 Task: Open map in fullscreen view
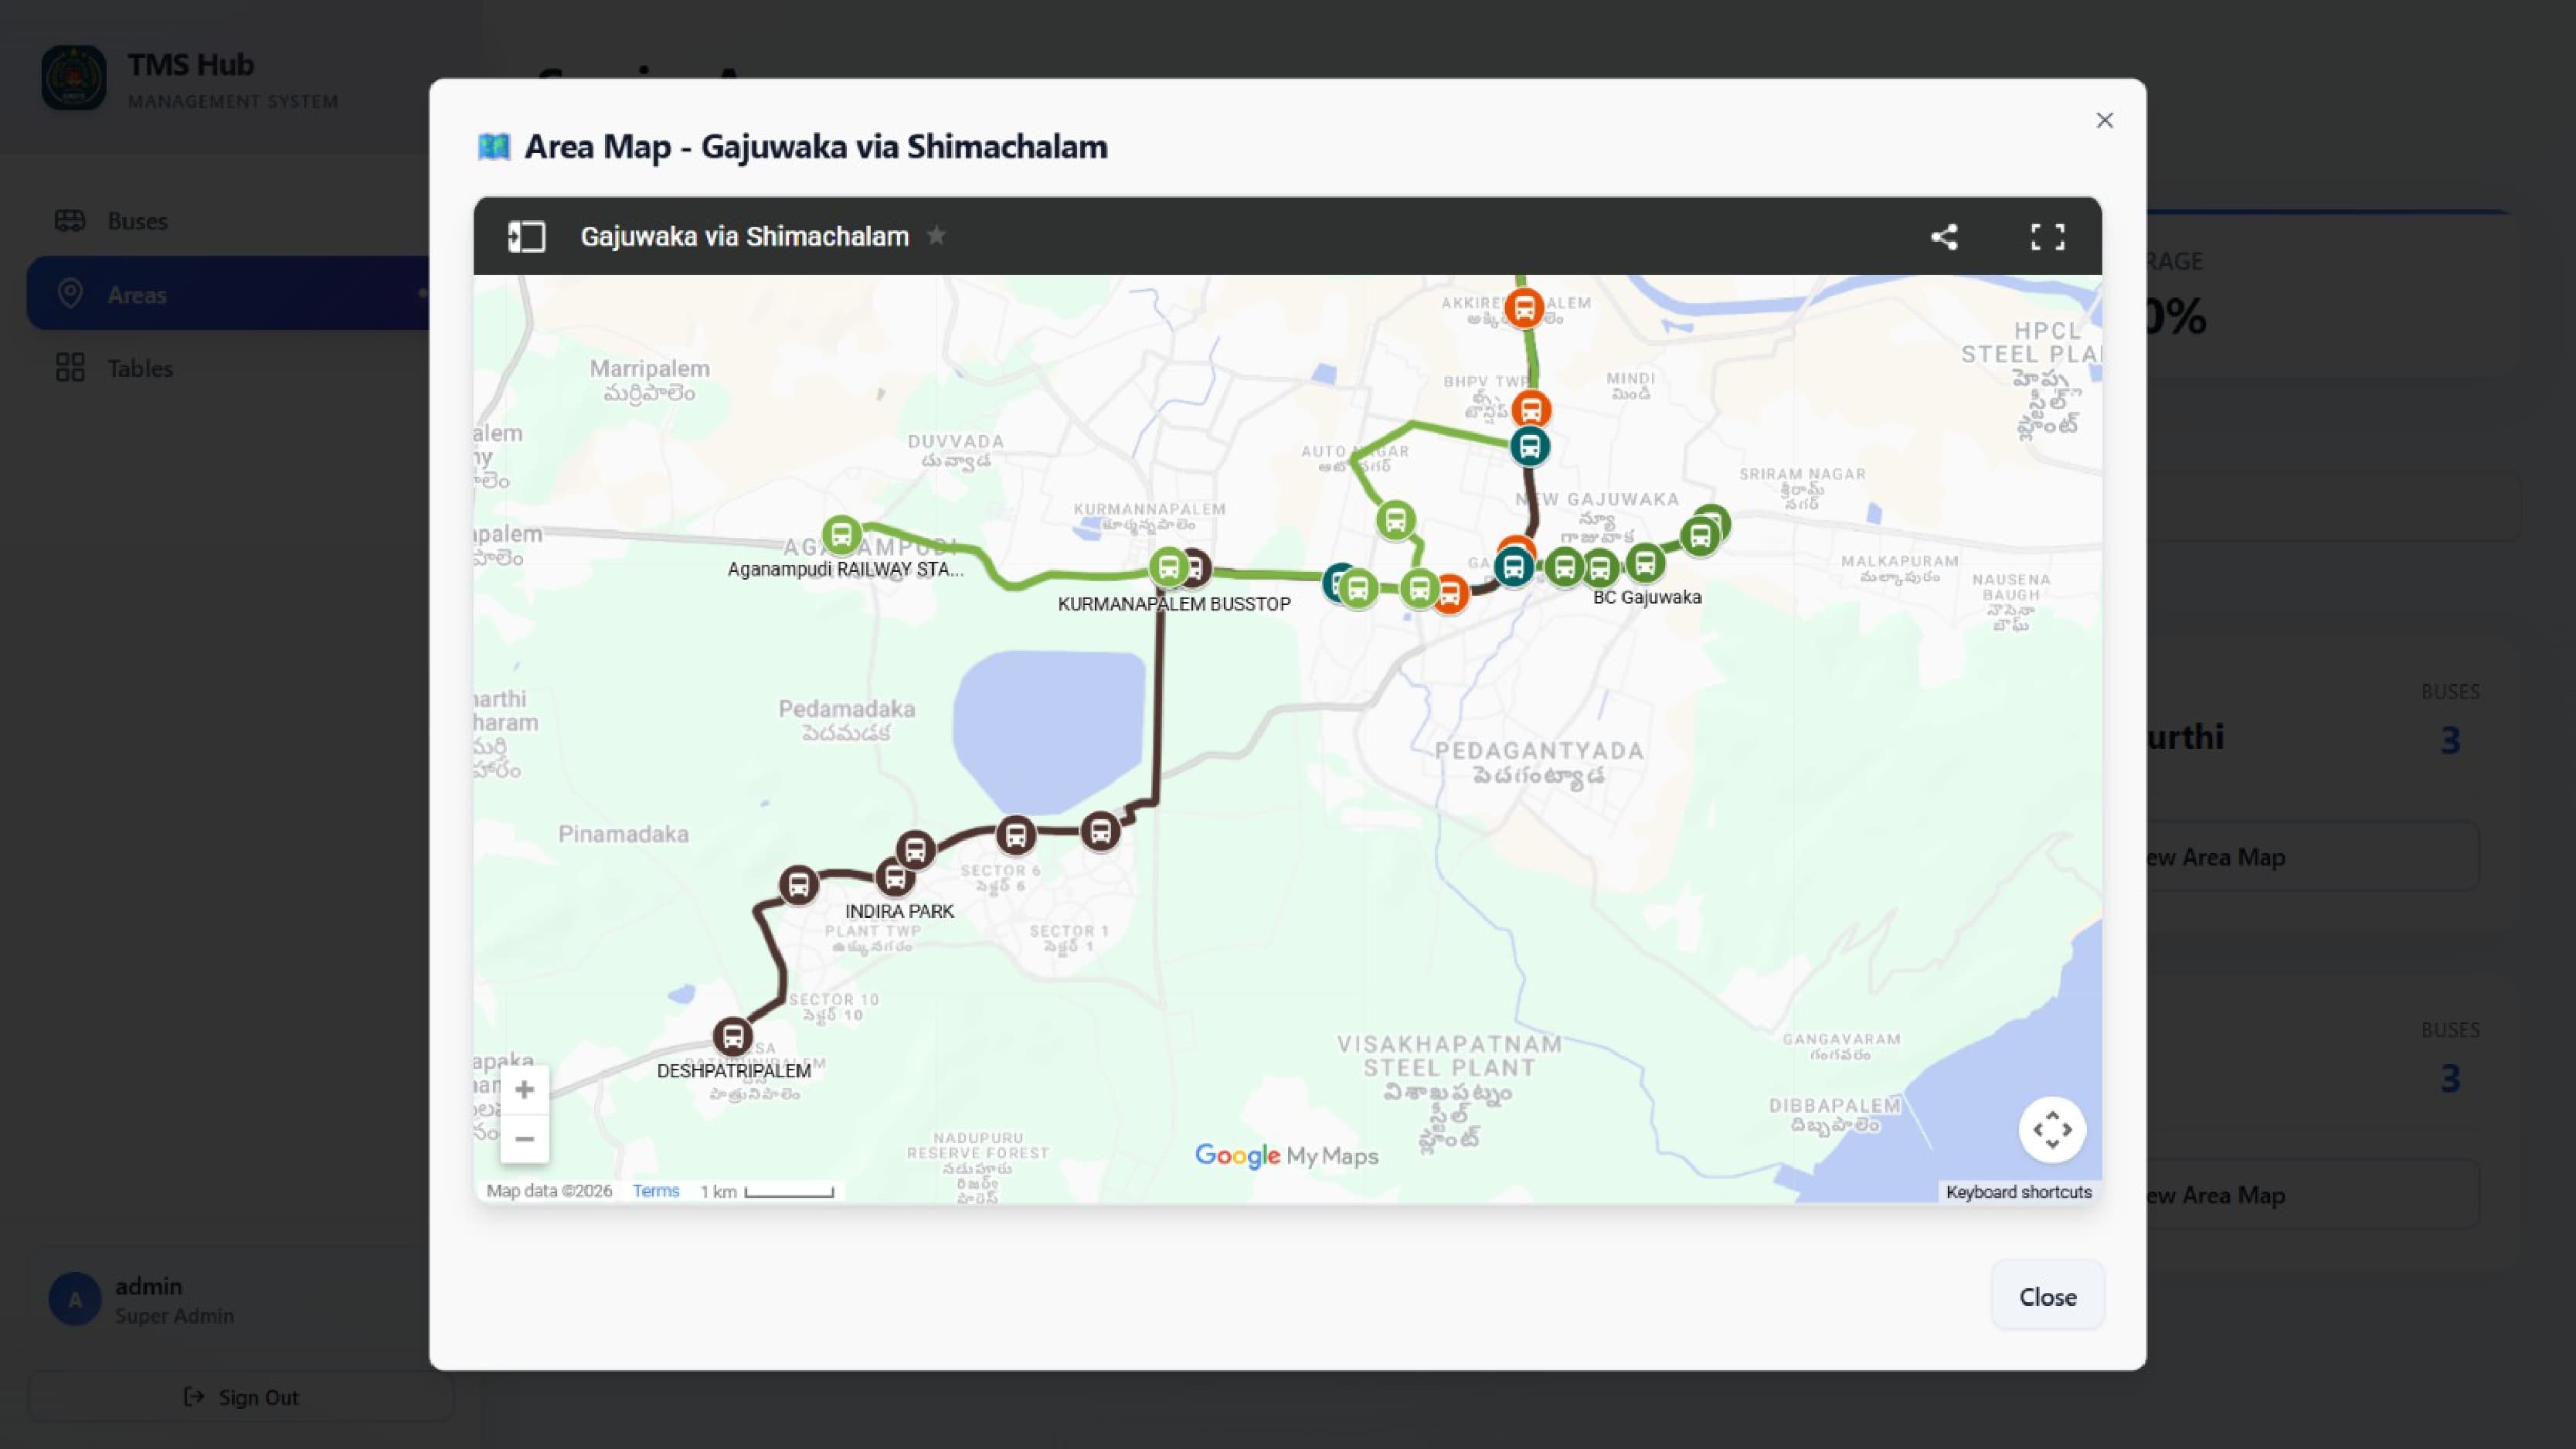point(2047,237)
